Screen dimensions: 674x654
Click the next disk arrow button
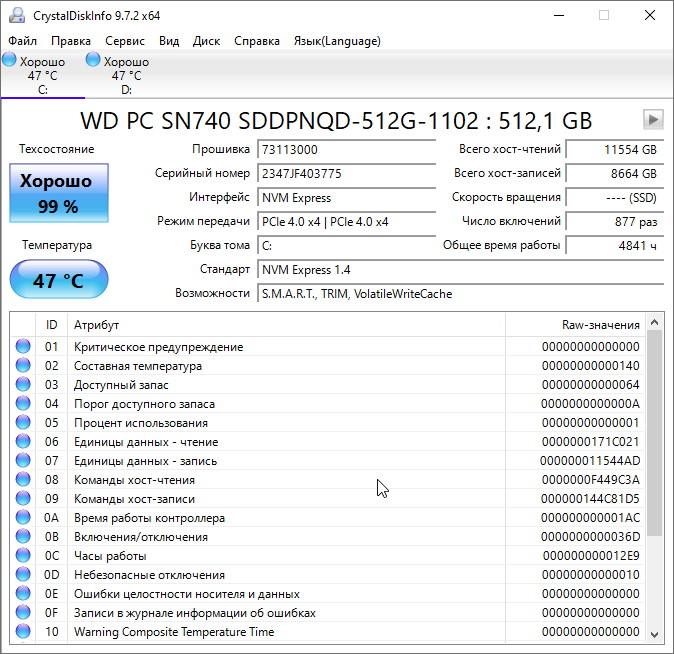point(653,119)
